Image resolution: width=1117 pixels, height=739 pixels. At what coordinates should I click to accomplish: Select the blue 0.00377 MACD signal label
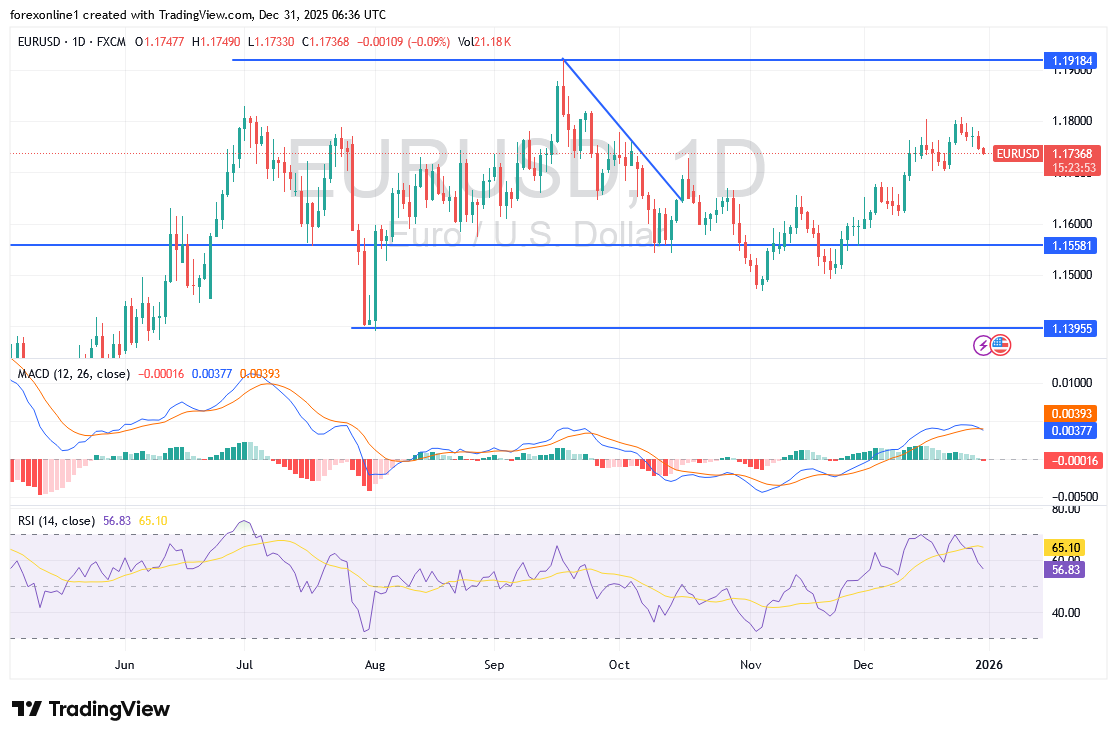coord(1068,428)
